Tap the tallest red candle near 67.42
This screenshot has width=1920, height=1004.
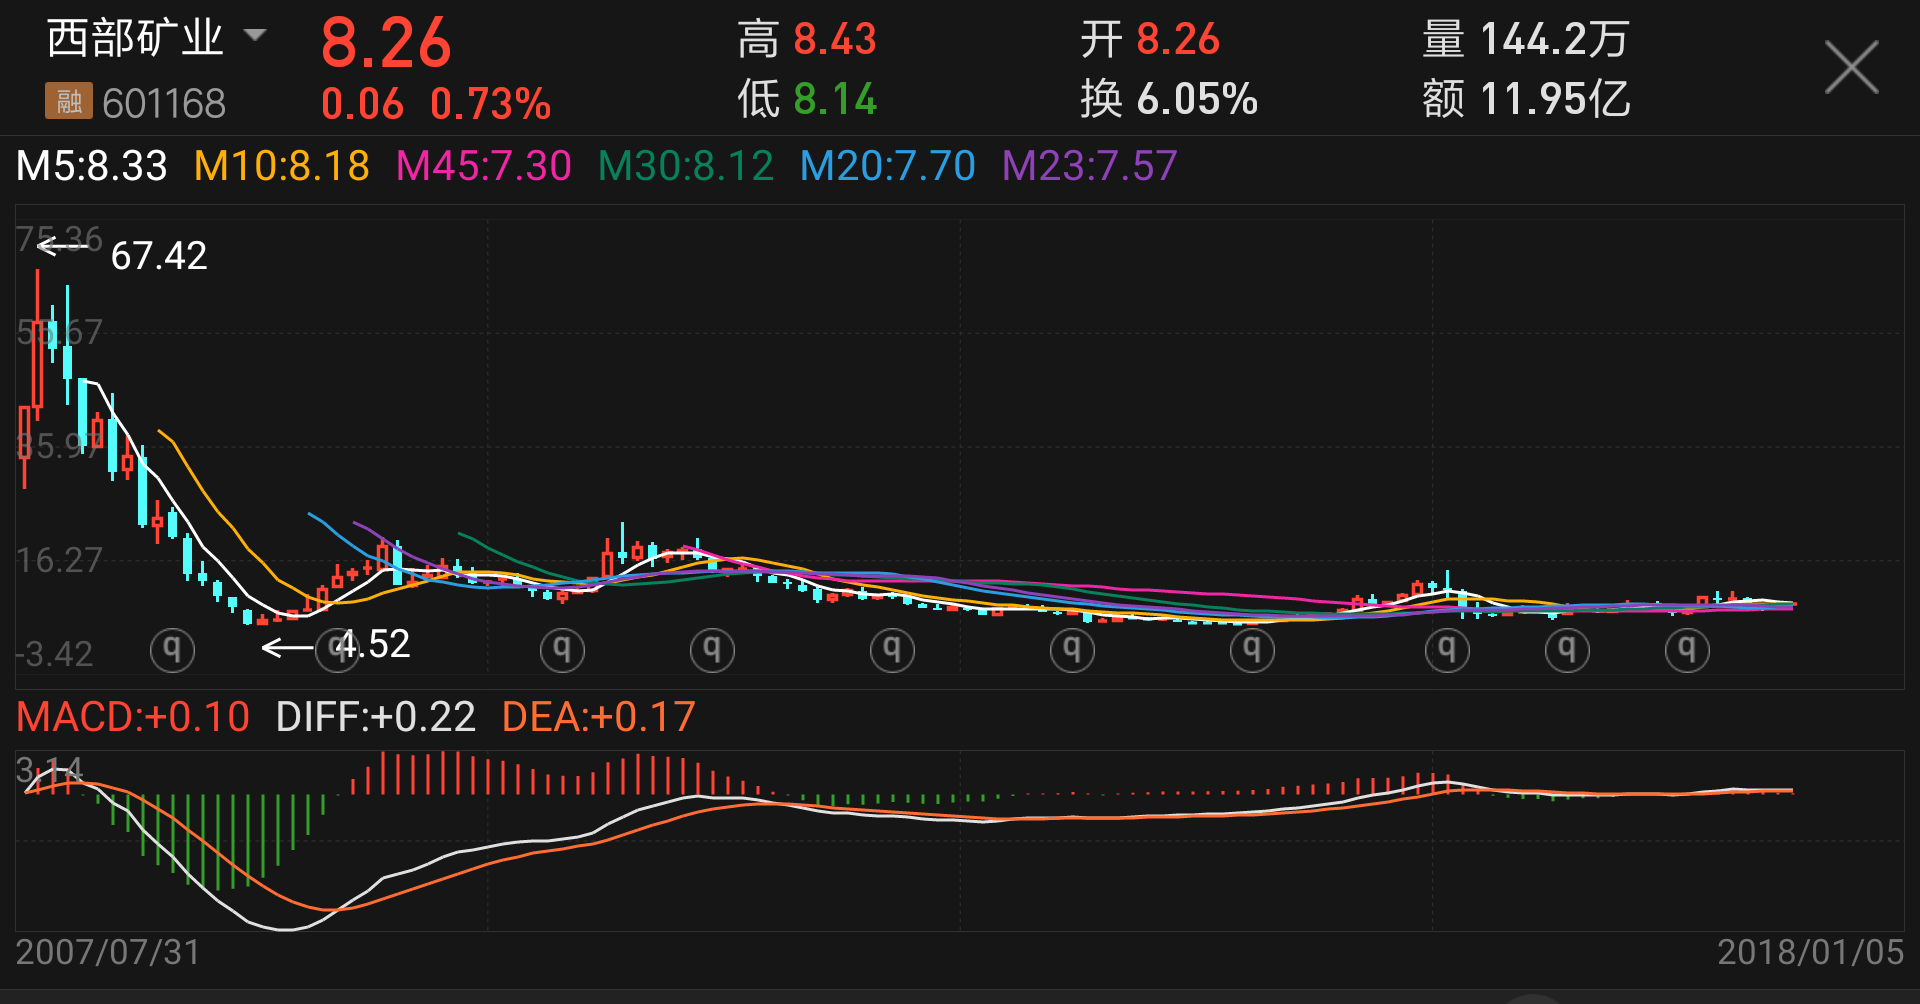pos(38,345)
